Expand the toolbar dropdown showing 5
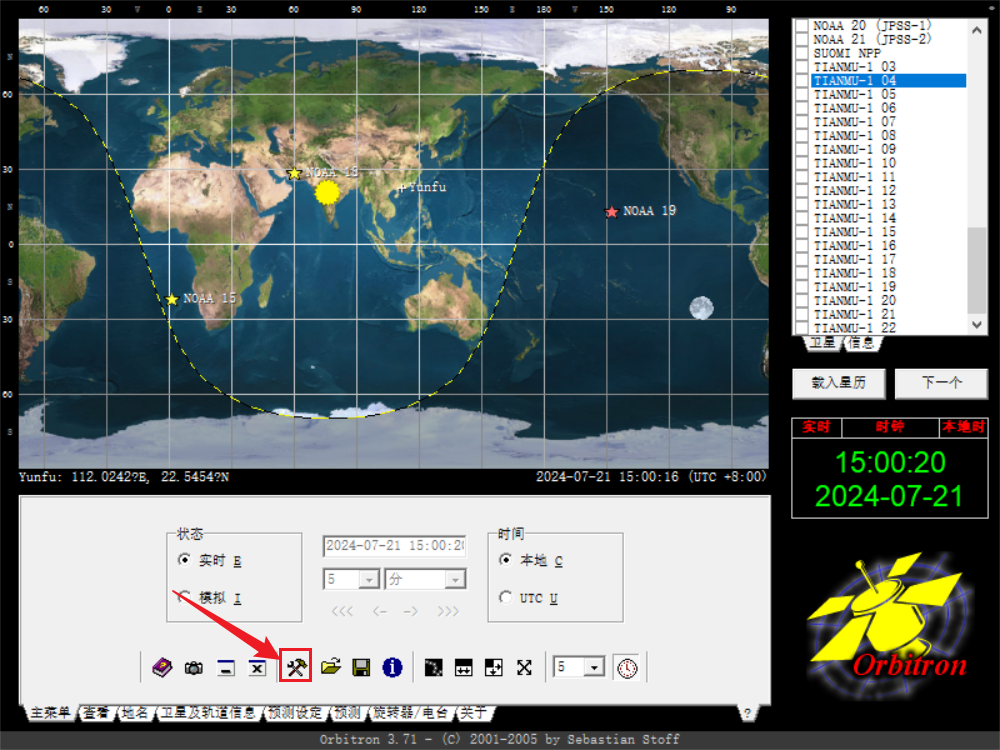Screen dimensions: 1000x750 [x=595, y=667]
